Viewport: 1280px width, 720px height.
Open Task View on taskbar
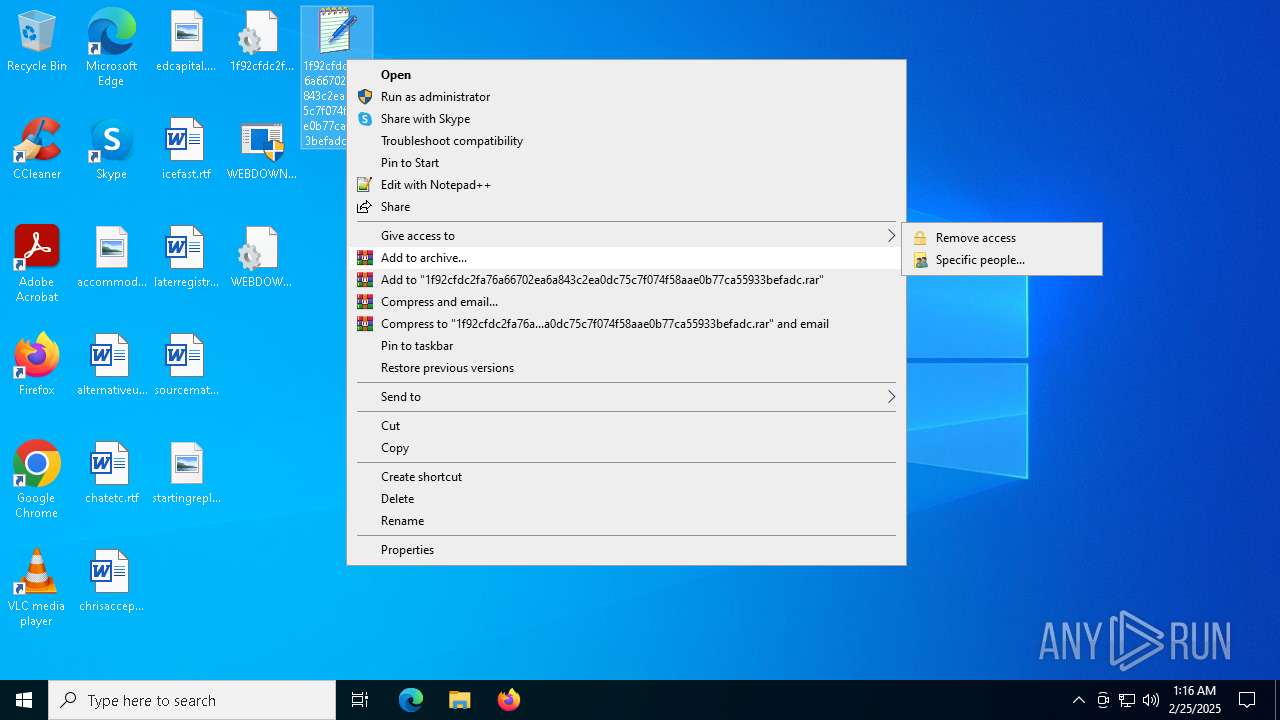[360, 700]
